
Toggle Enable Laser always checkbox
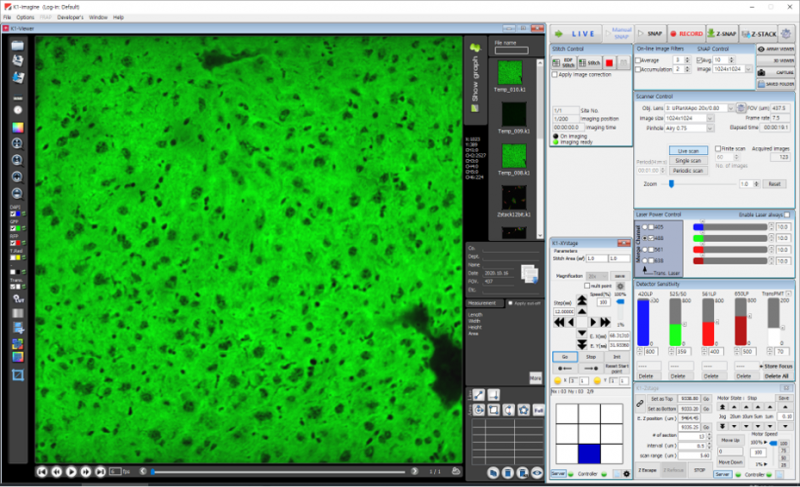(x=787, y=215)
